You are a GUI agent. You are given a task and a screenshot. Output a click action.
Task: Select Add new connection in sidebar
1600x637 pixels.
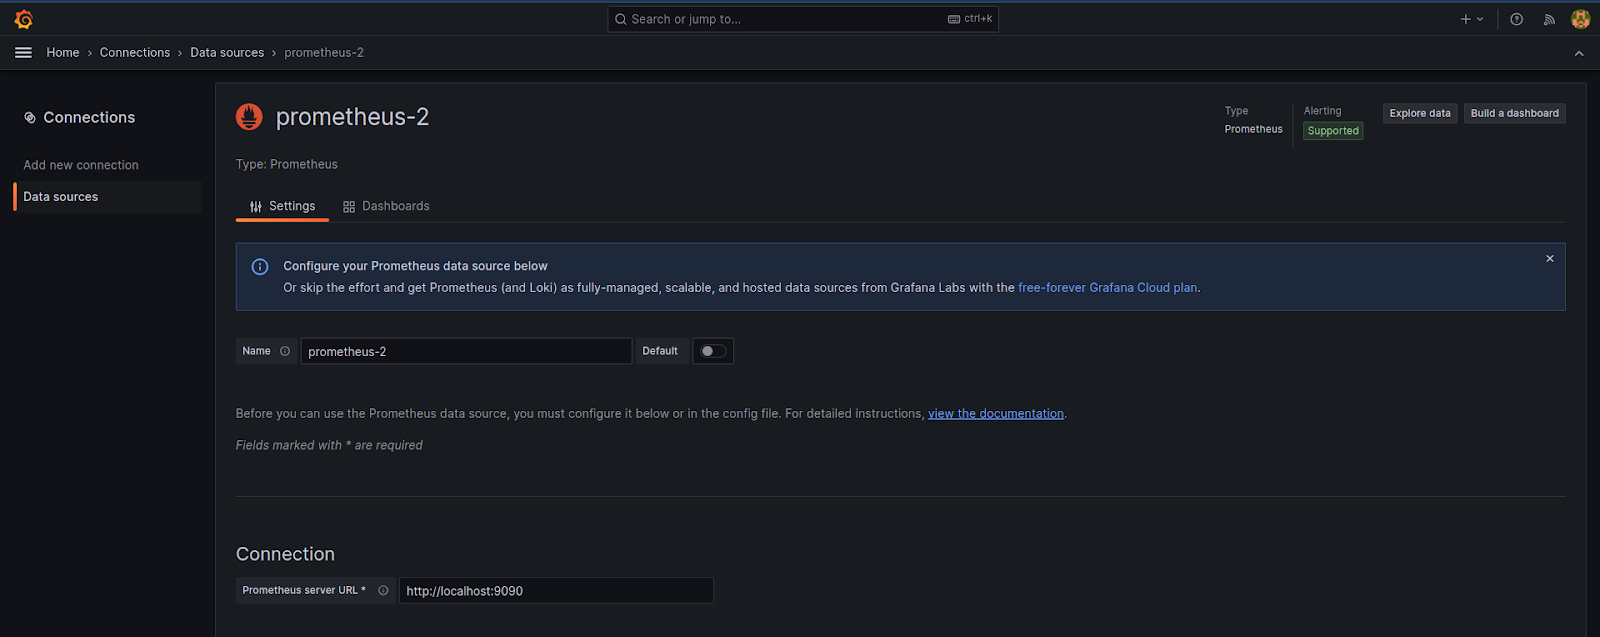(x=81, y=165)
